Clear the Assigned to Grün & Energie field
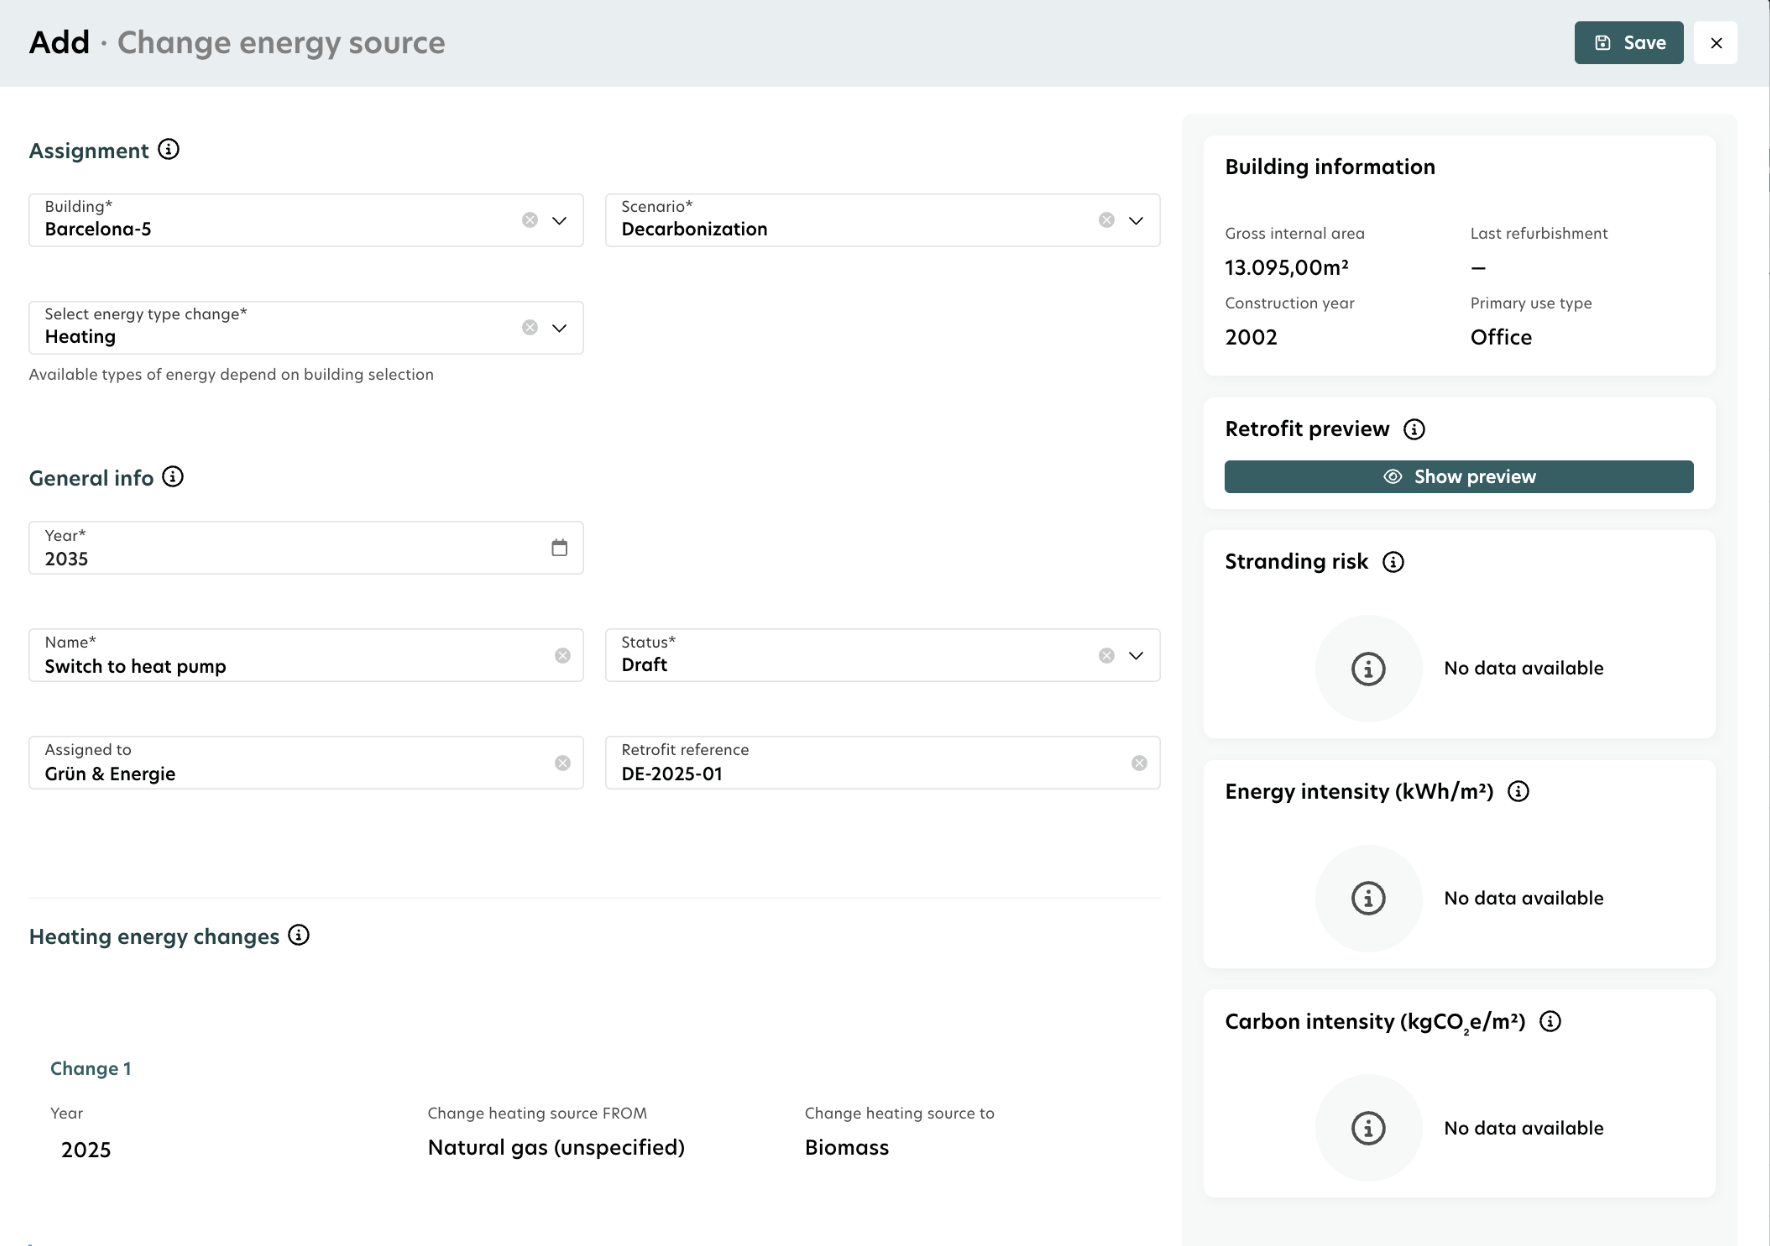The width and height of the screenshot is (1770, 1246). 563,763
